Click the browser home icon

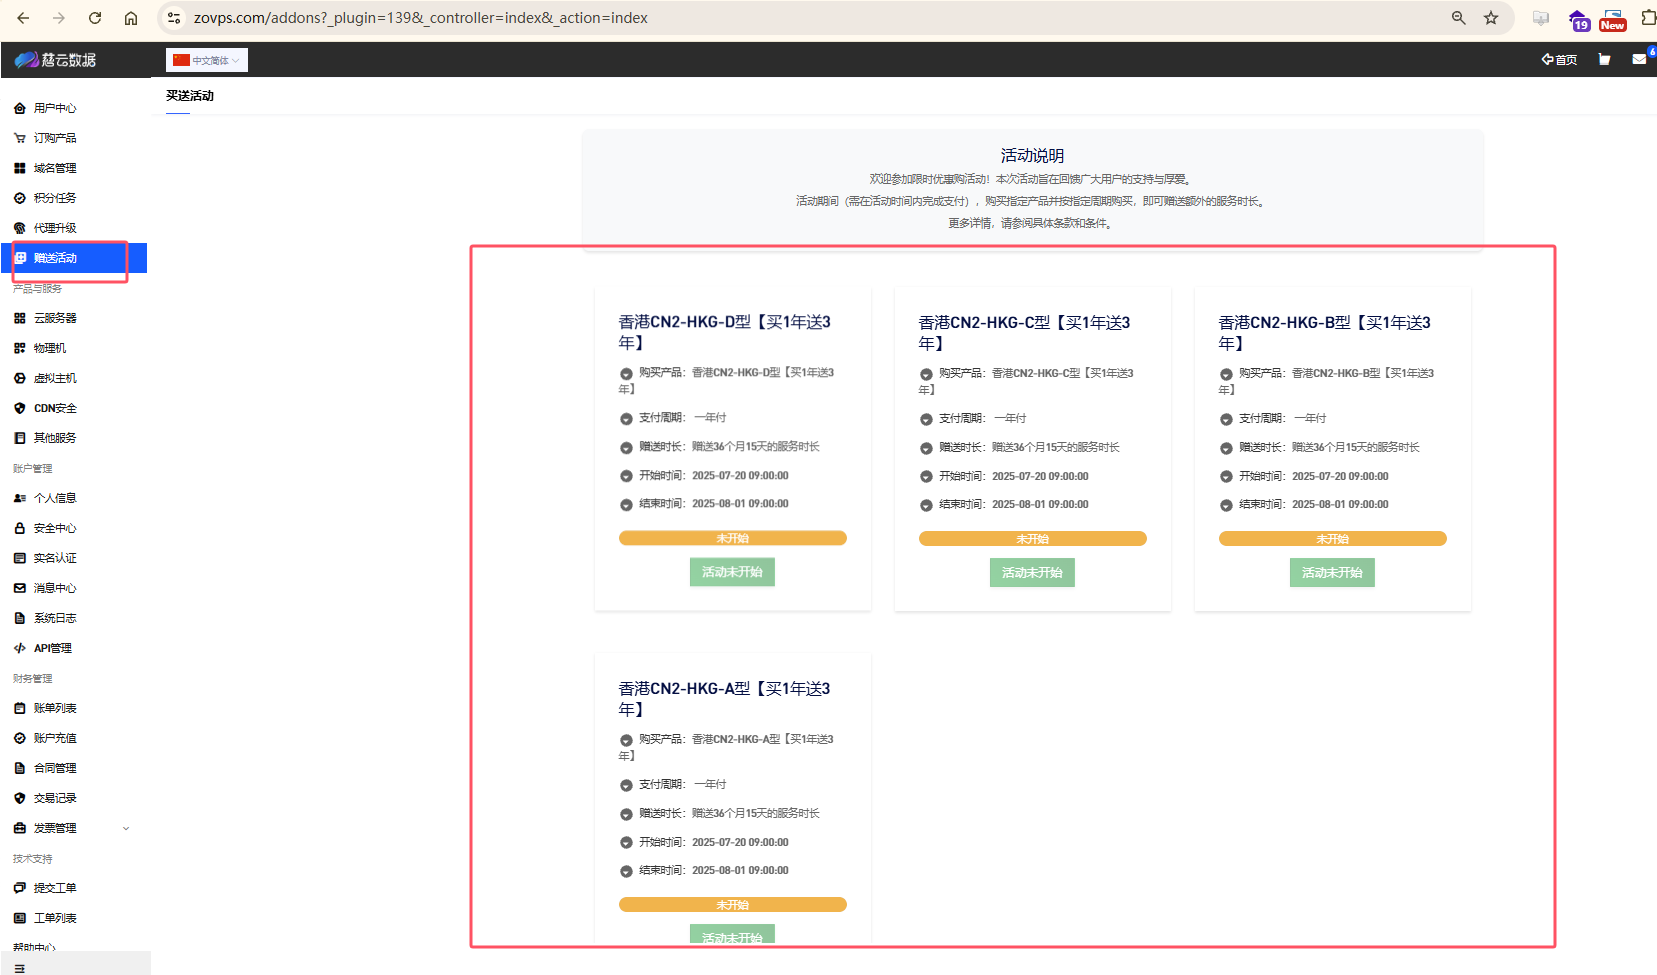pos(131,18)
